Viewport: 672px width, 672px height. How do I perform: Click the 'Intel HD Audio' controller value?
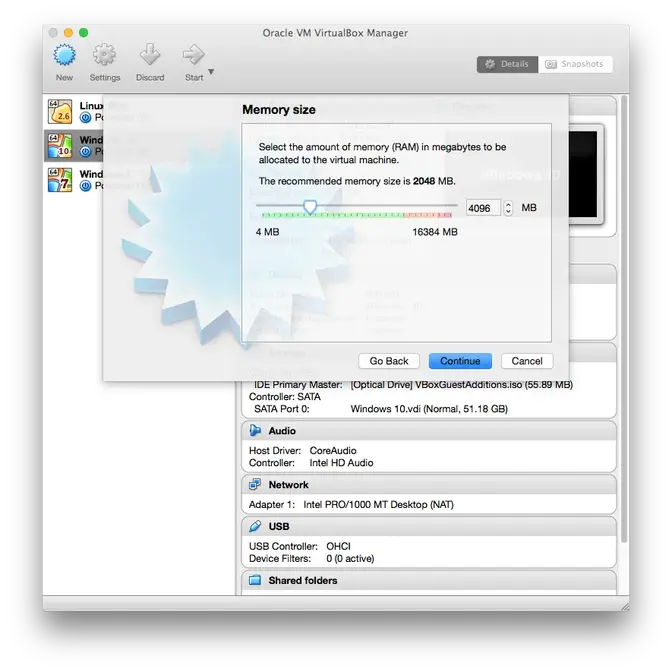pos(341,463)
